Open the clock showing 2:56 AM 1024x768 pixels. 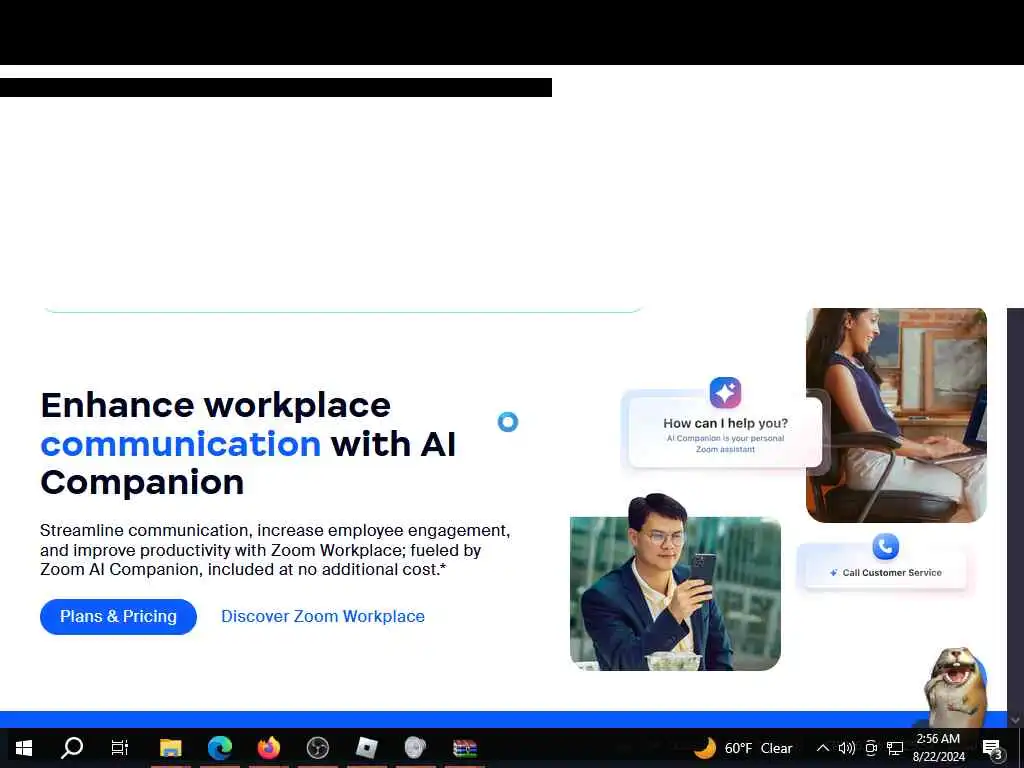tap(938, 748)
